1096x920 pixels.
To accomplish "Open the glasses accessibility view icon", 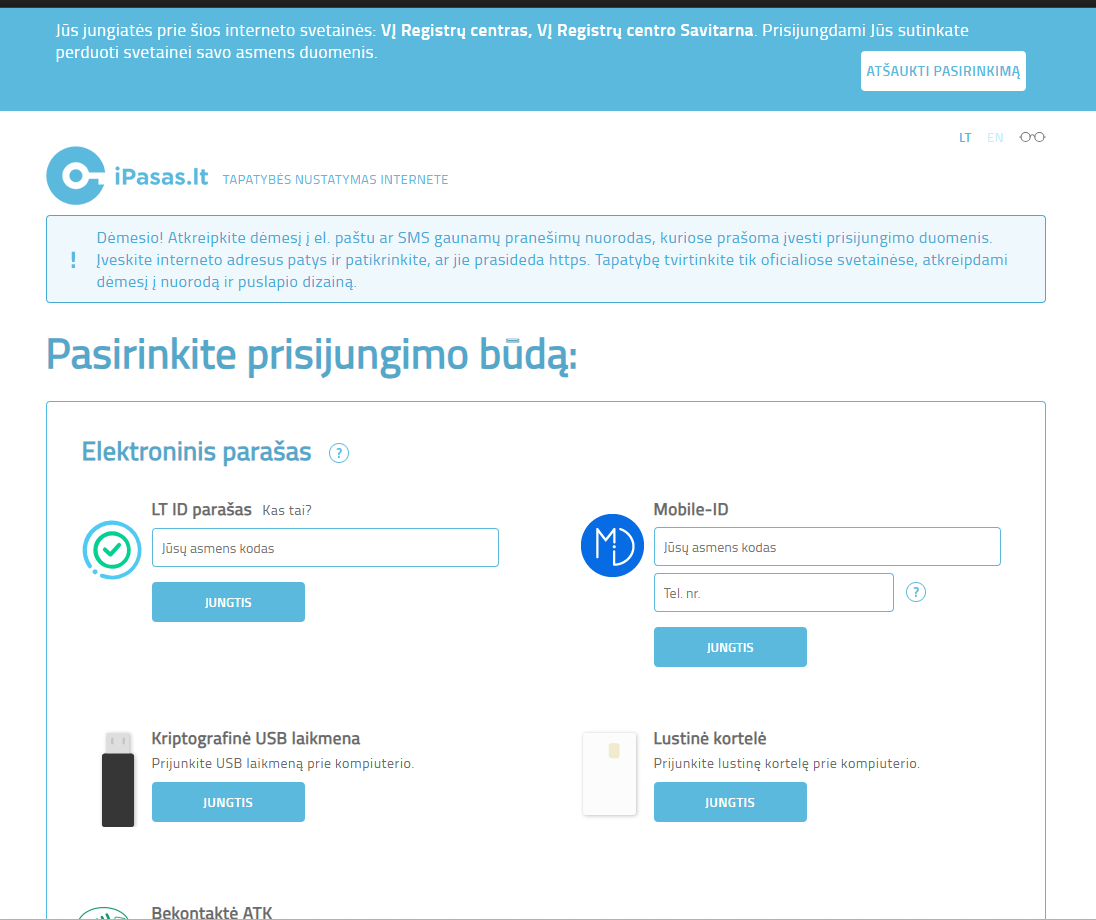I will point(1032,137).
